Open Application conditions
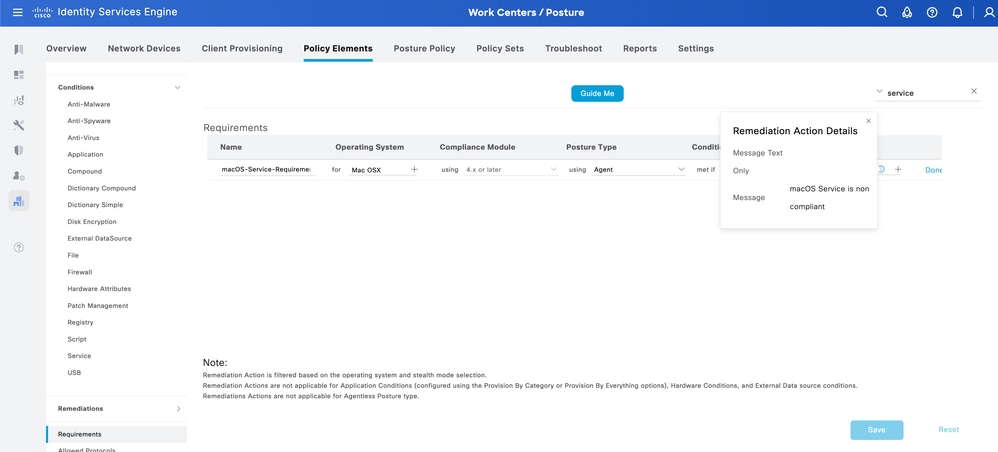This screenshot has width=998, height=452. [85, 155]
